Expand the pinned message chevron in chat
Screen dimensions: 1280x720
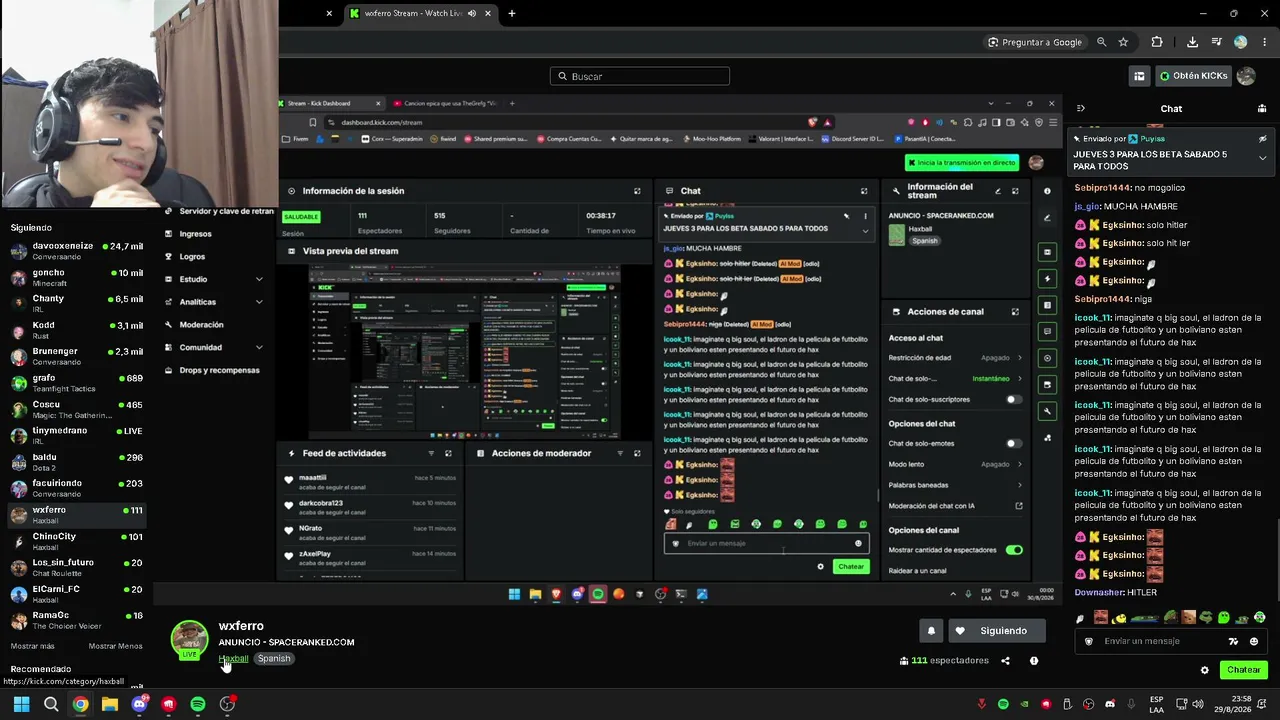point(1262,158)
